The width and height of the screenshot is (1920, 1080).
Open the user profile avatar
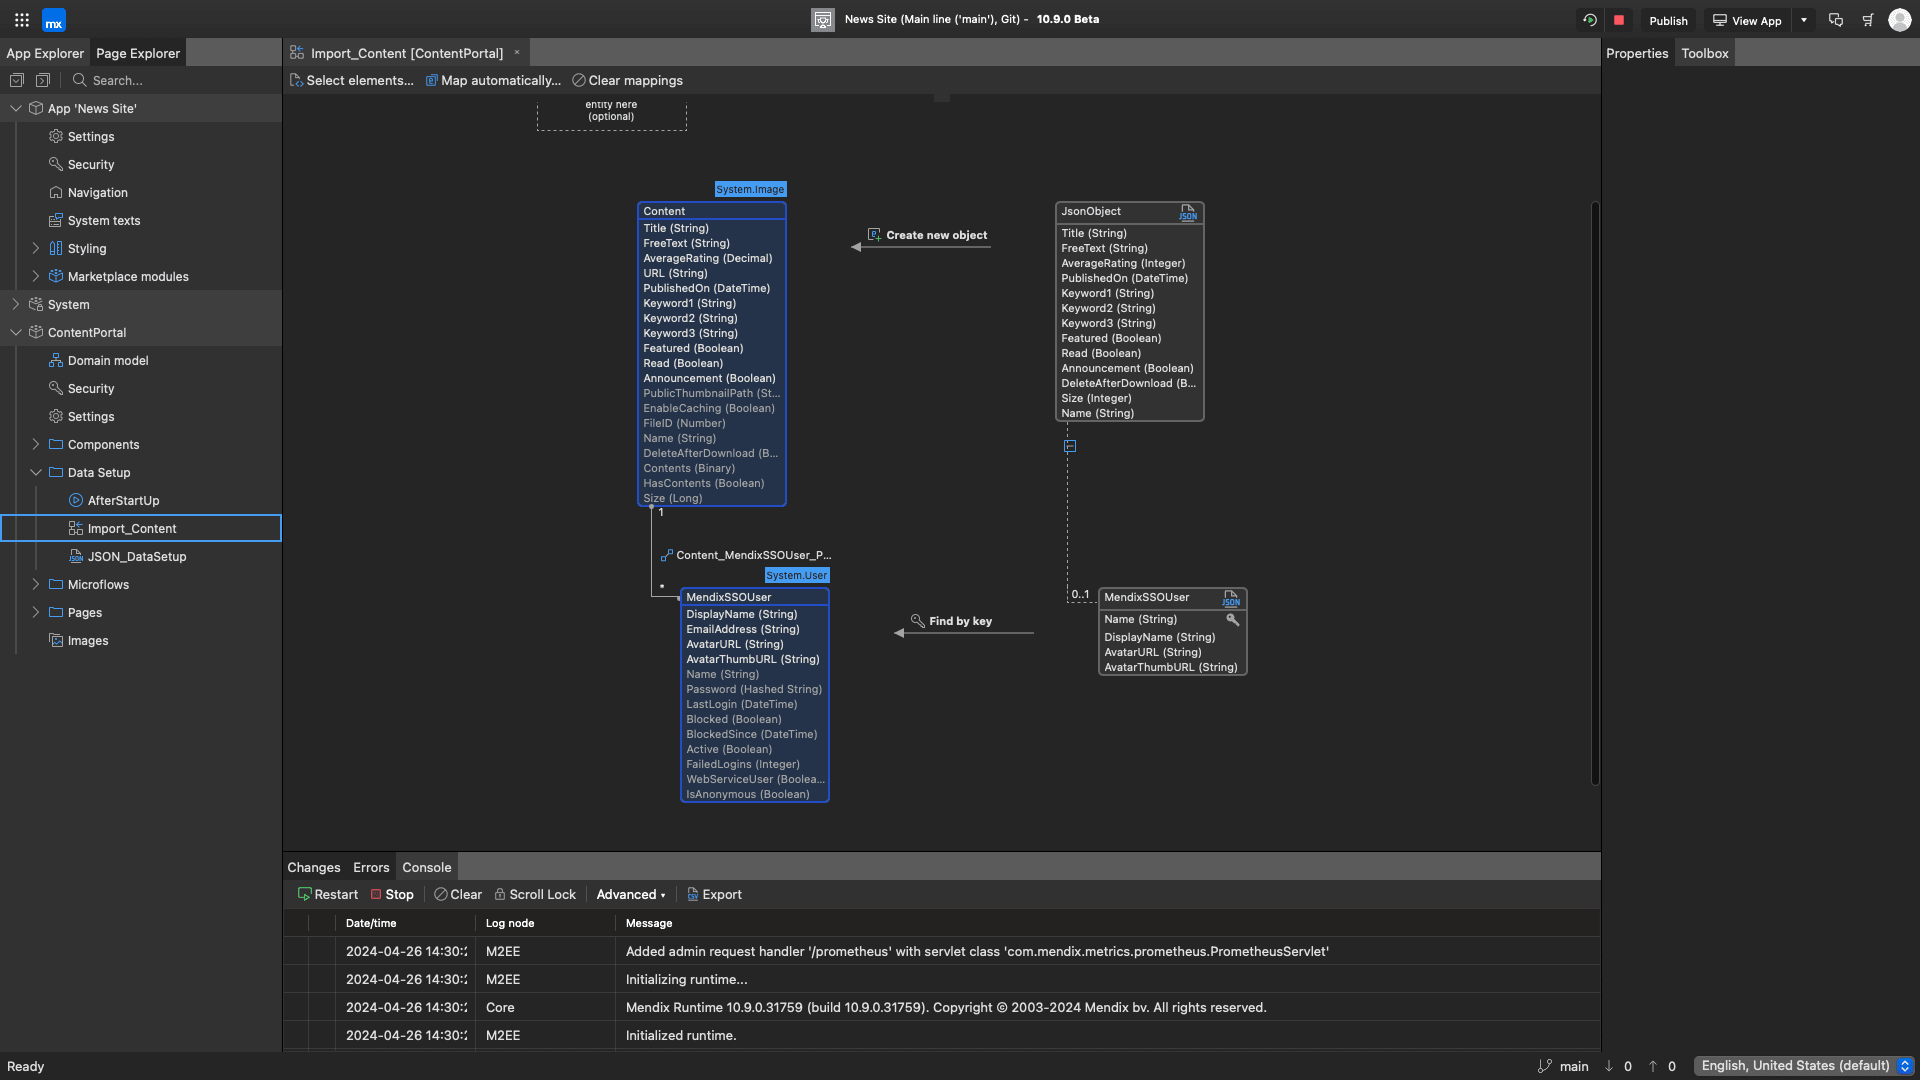click(x=1900, y=20)
